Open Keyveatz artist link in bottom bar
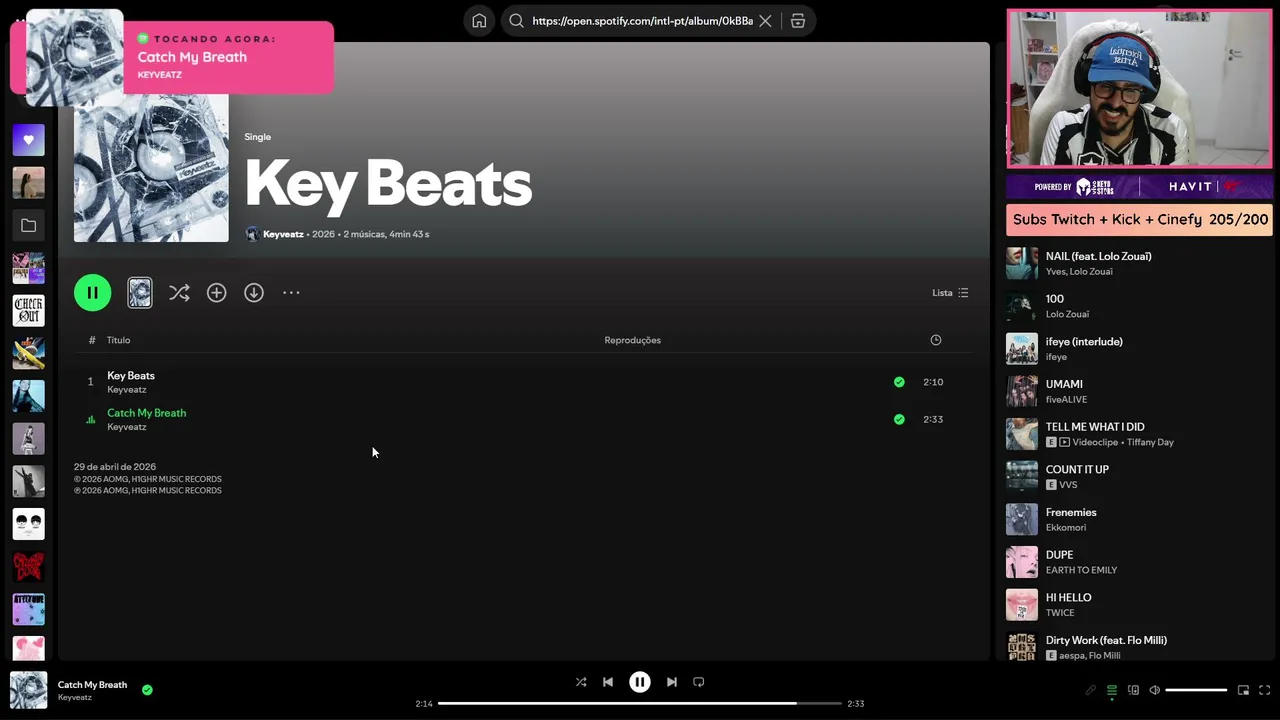This screenshot has width=1280, height=720. point(75,697)
